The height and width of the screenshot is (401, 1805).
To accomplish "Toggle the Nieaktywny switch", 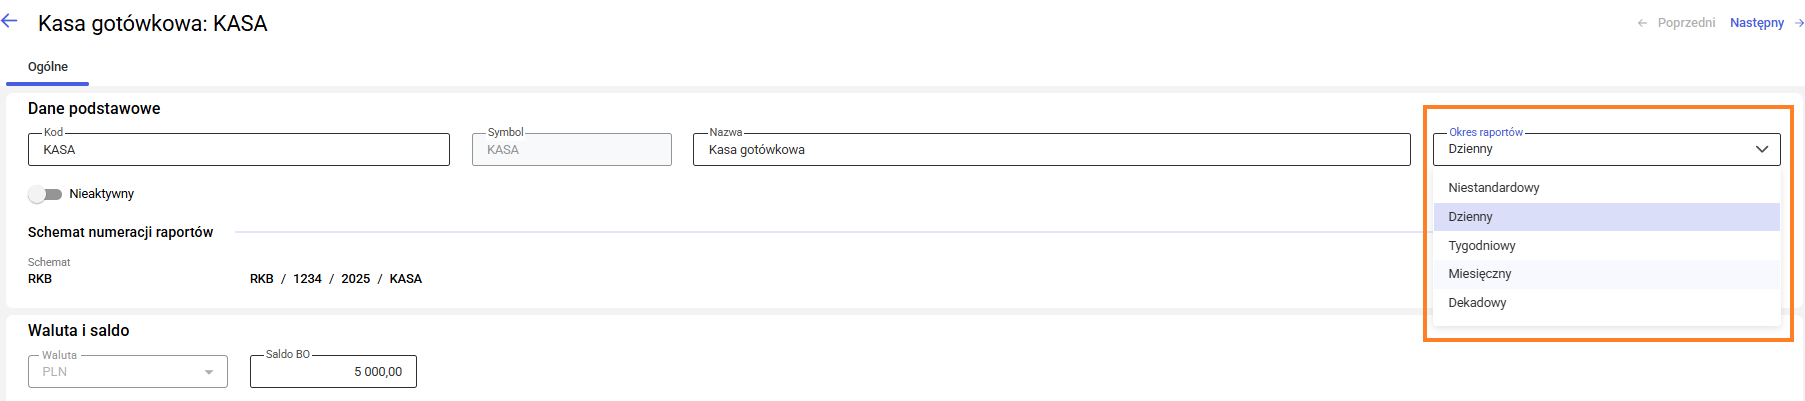I will point(45,194).
